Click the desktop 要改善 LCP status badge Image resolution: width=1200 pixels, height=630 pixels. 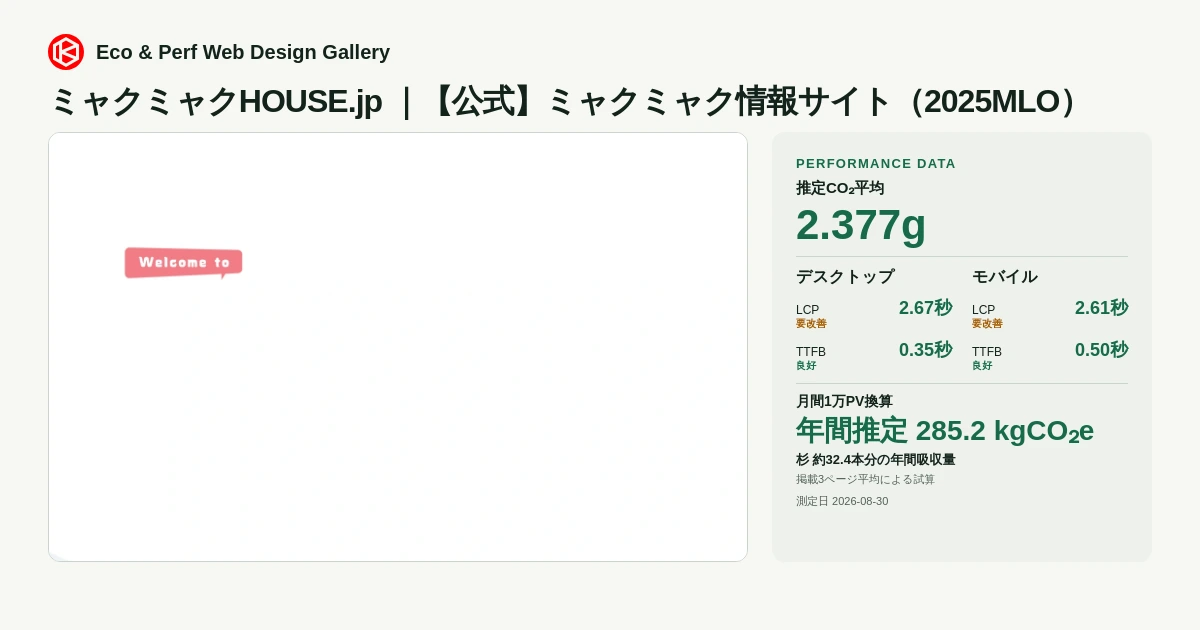[x=811, y=324]
